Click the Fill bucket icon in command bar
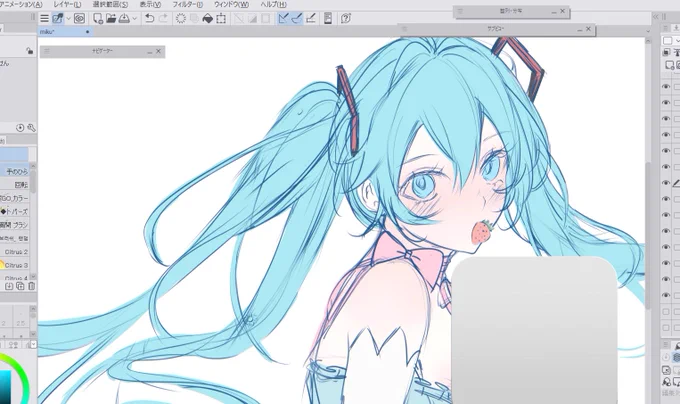The width and height of the screenshot is (680, 404). click(x=208, y=18)
